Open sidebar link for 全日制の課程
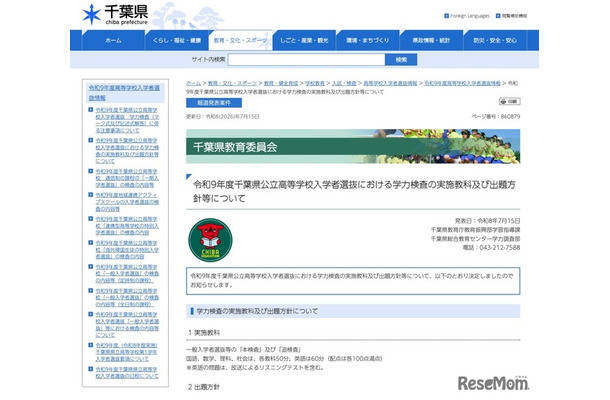This screenshot has height=400, width=610. pos(127,298)
